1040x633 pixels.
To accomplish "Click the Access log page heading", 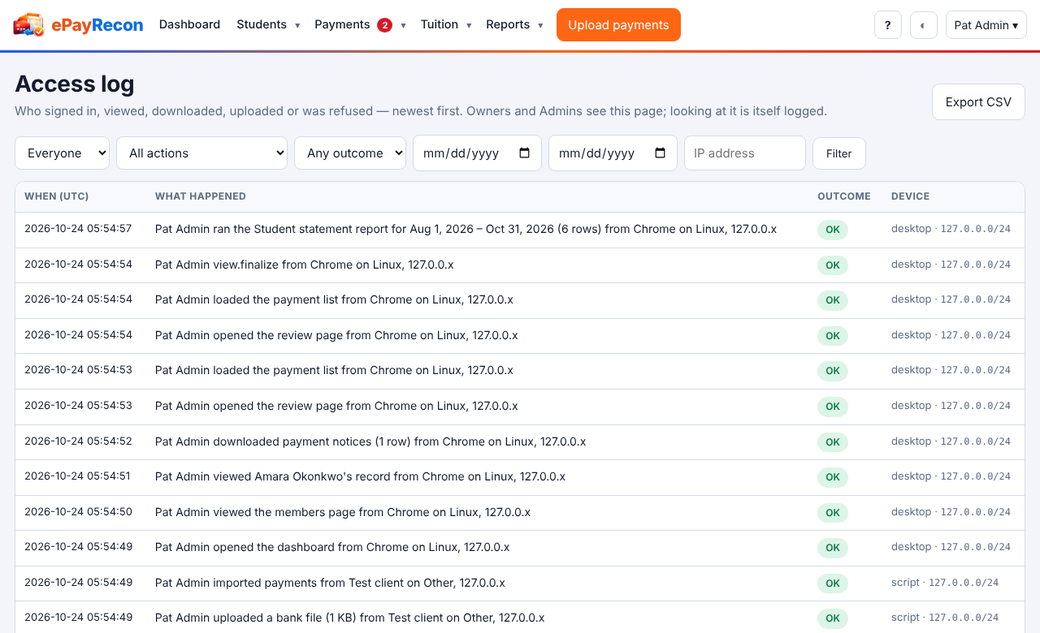I will pyautogui.click(x=74, y=84).
